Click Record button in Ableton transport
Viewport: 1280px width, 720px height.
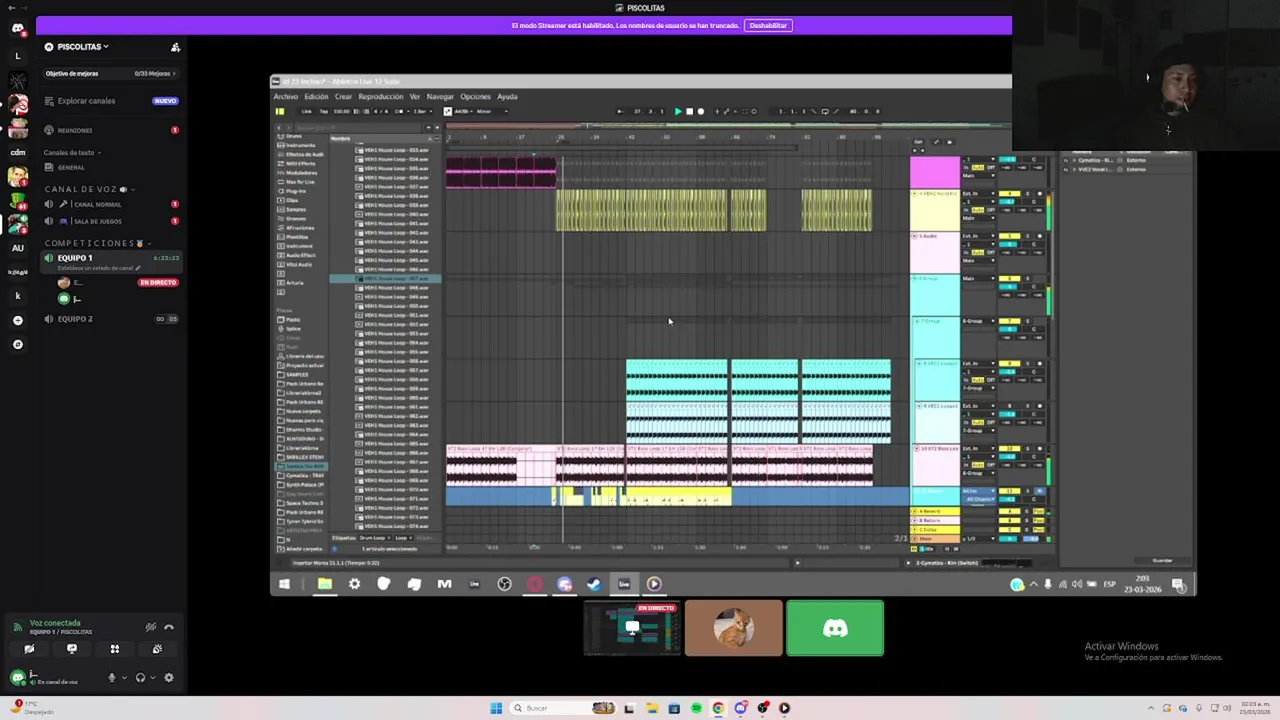coord(700,112)
